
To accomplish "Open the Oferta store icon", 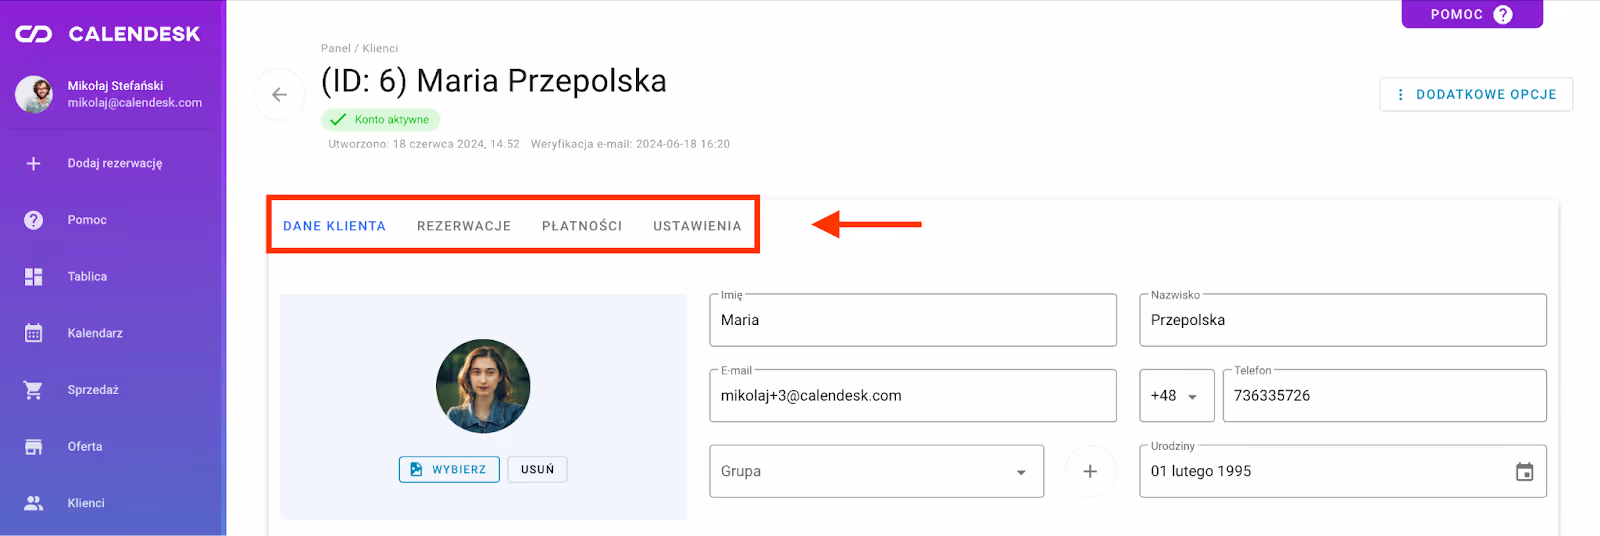I will 33,447.
